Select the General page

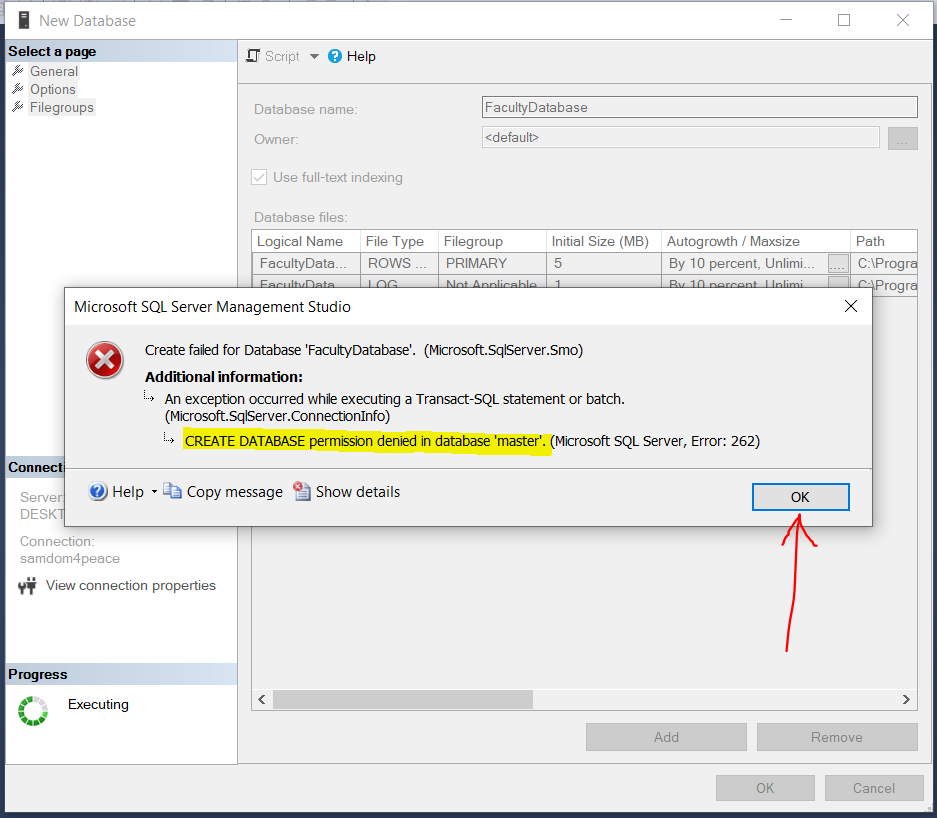(54, 71)
